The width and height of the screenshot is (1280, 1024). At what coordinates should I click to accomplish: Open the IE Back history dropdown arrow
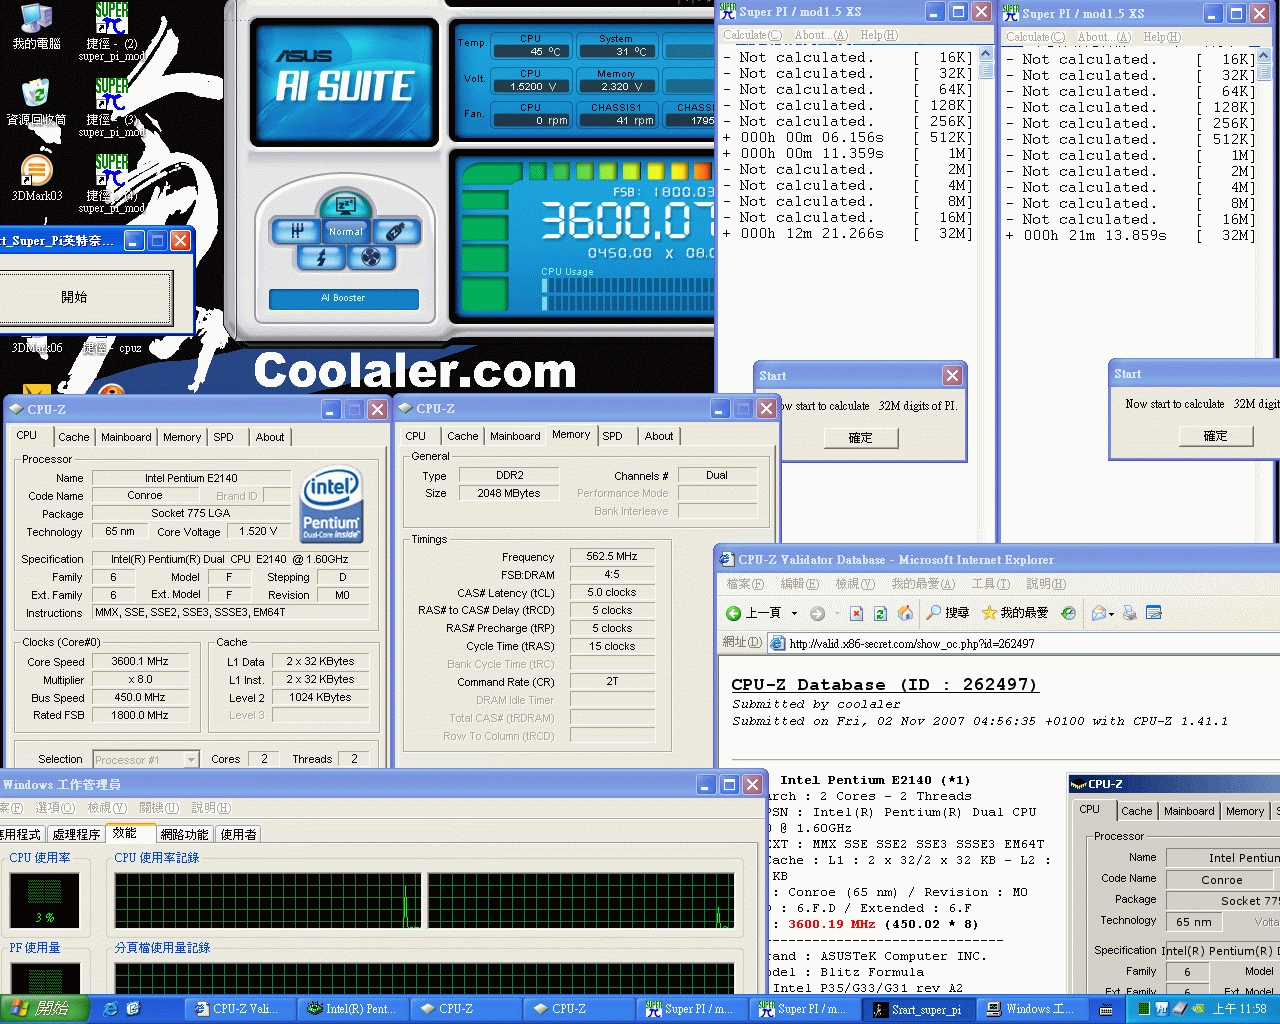pos(795,613)
